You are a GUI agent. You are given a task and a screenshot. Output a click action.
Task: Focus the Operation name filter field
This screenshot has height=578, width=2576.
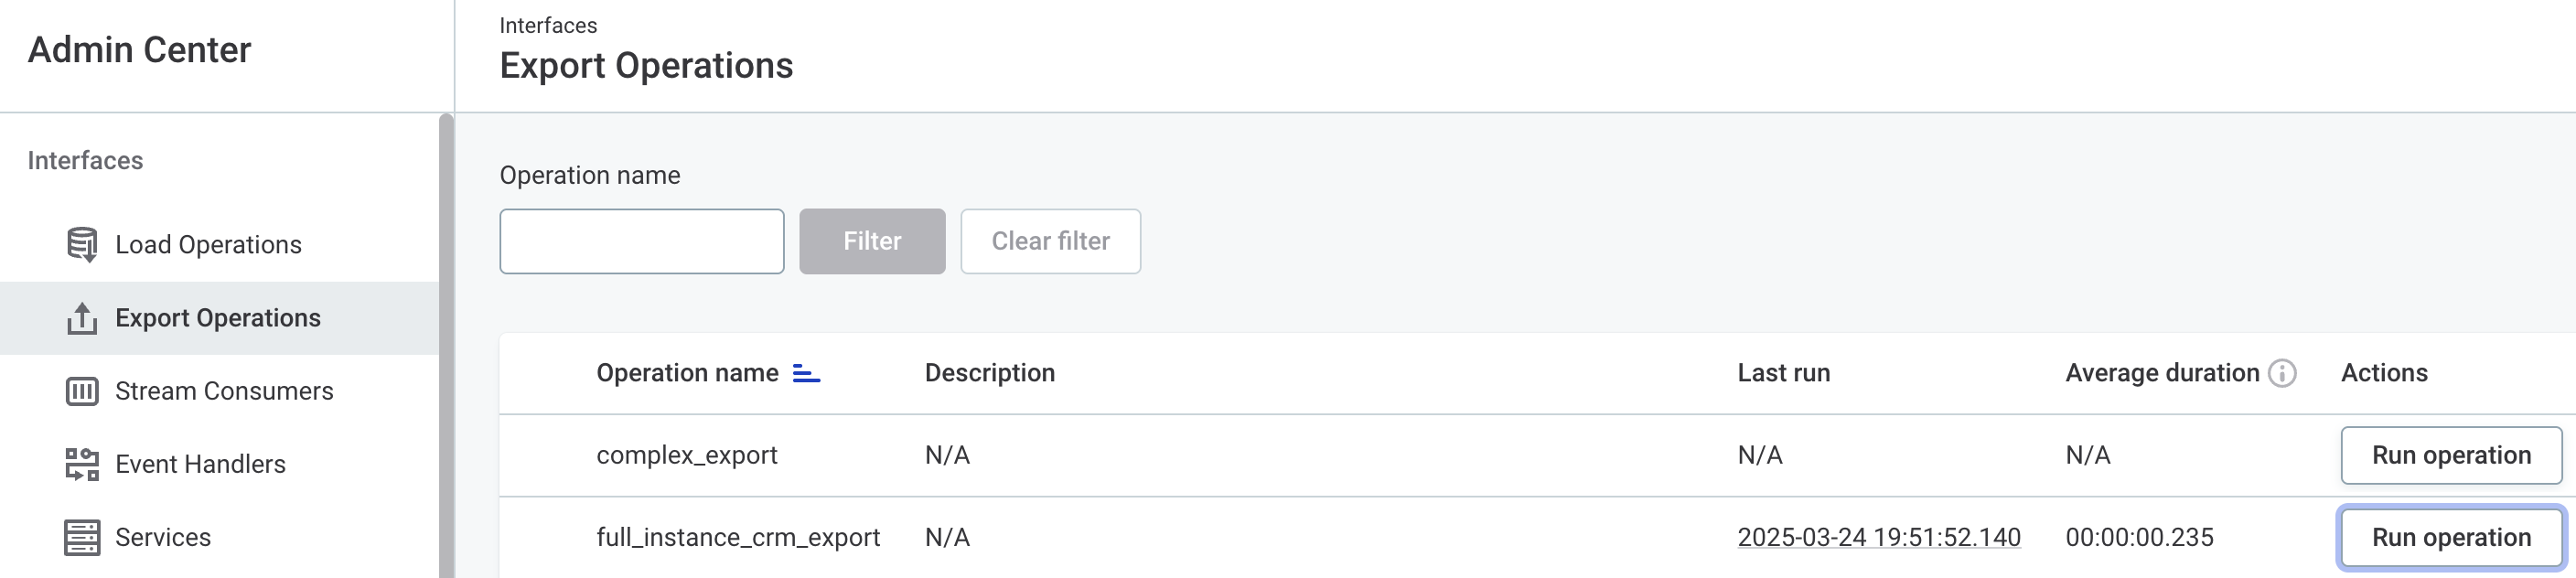pos(641,241)
